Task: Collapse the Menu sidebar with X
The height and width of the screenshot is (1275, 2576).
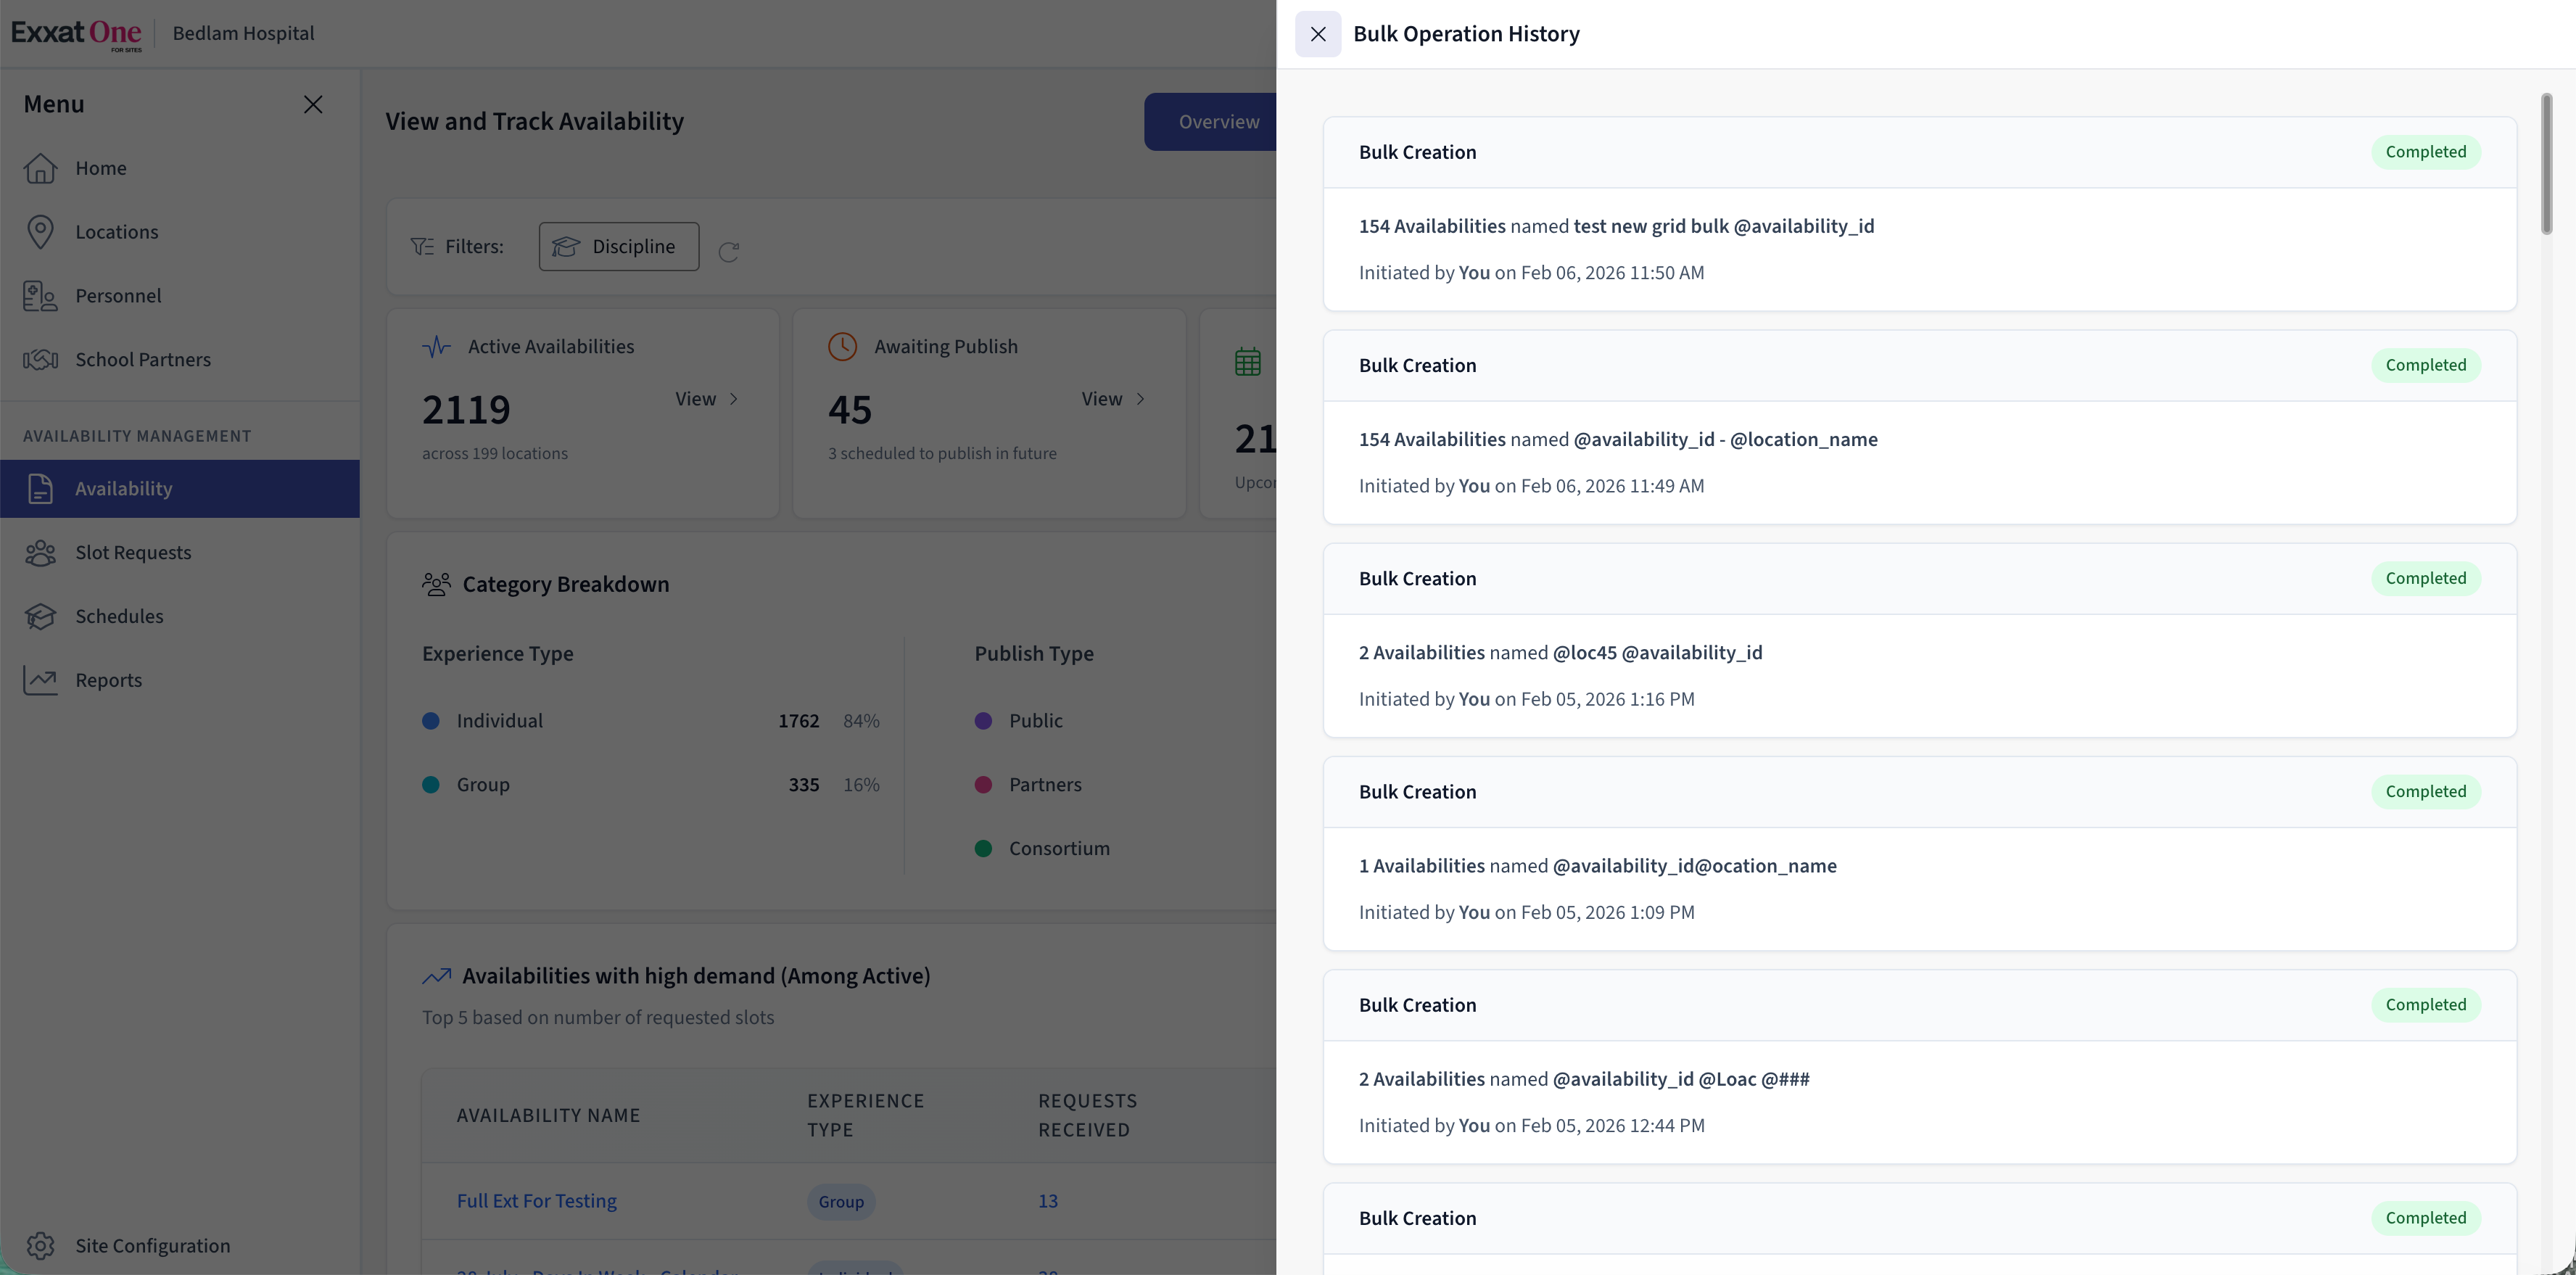Action: pos(313,105)
